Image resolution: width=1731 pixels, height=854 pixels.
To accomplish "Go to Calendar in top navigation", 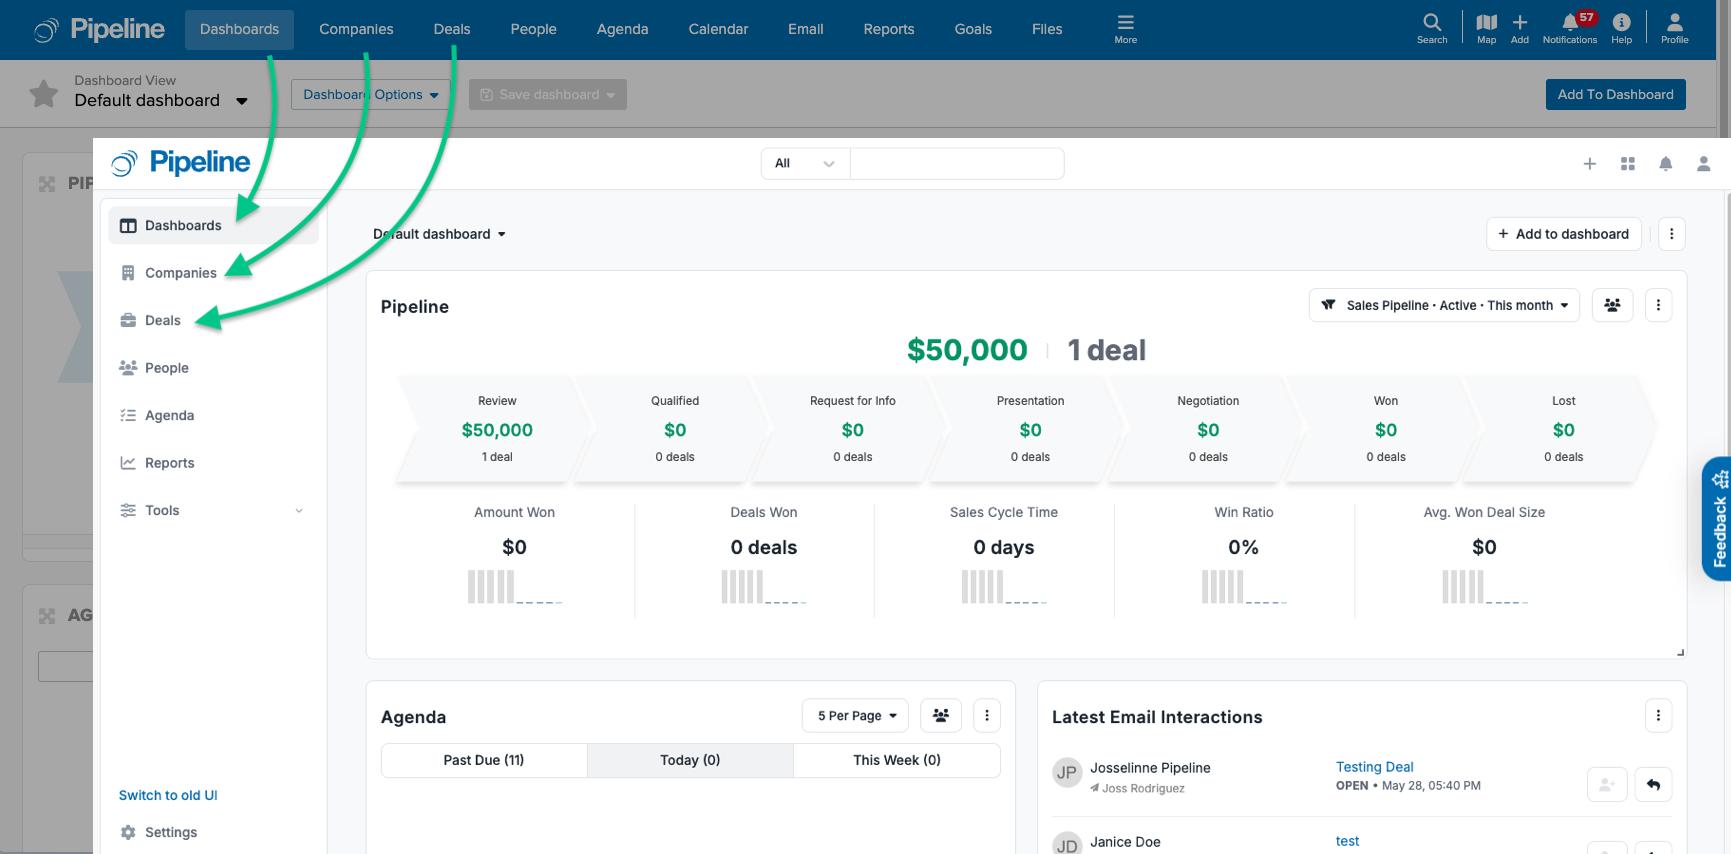I will [718, 29].
